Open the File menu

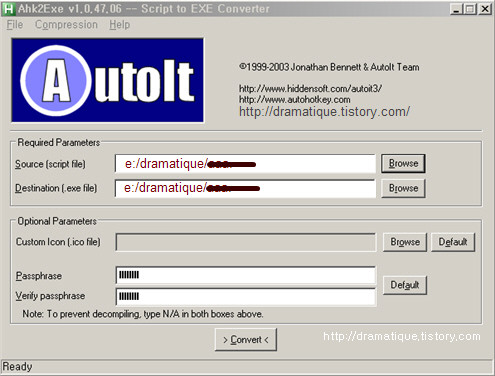pyautogui.click(x=15, y=25)
